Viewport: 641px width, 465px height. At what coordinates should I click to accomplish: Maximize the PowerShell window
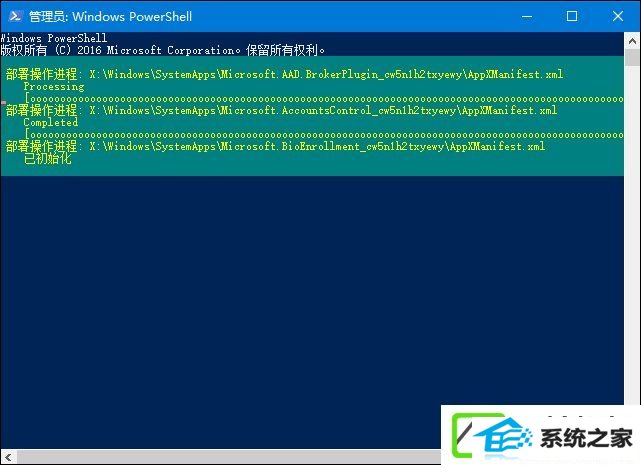(x=572, y=16)
